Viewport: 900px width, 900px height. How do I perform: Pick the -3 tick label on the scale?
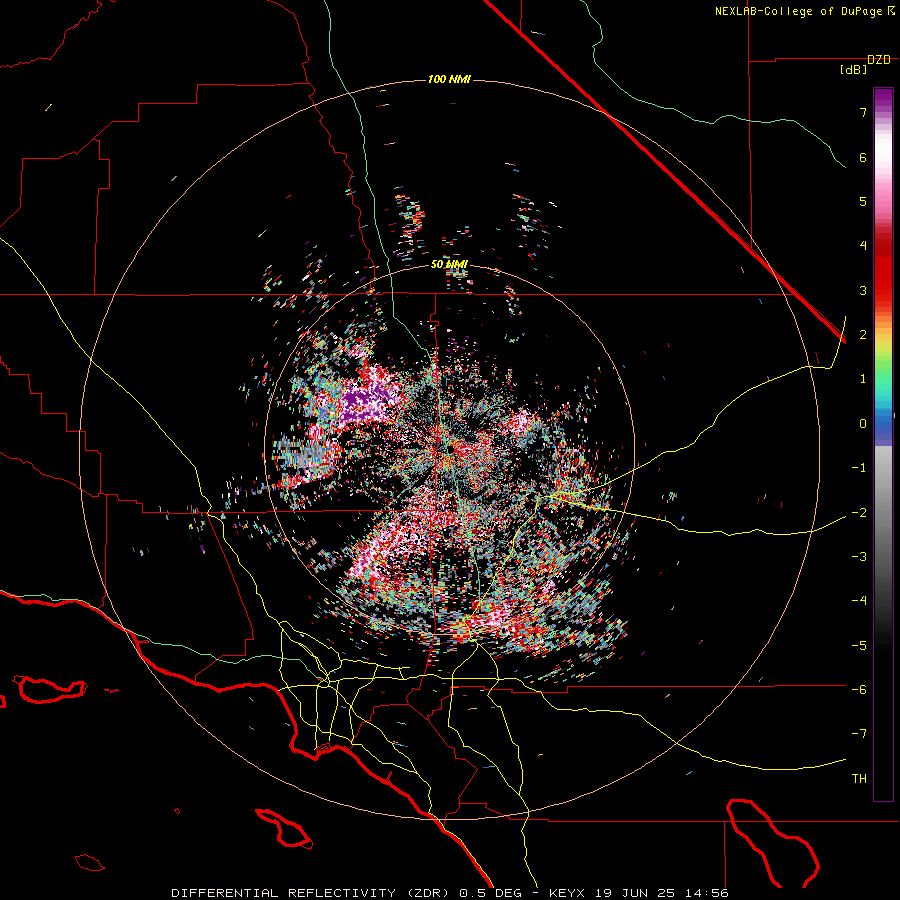(859, 557)
